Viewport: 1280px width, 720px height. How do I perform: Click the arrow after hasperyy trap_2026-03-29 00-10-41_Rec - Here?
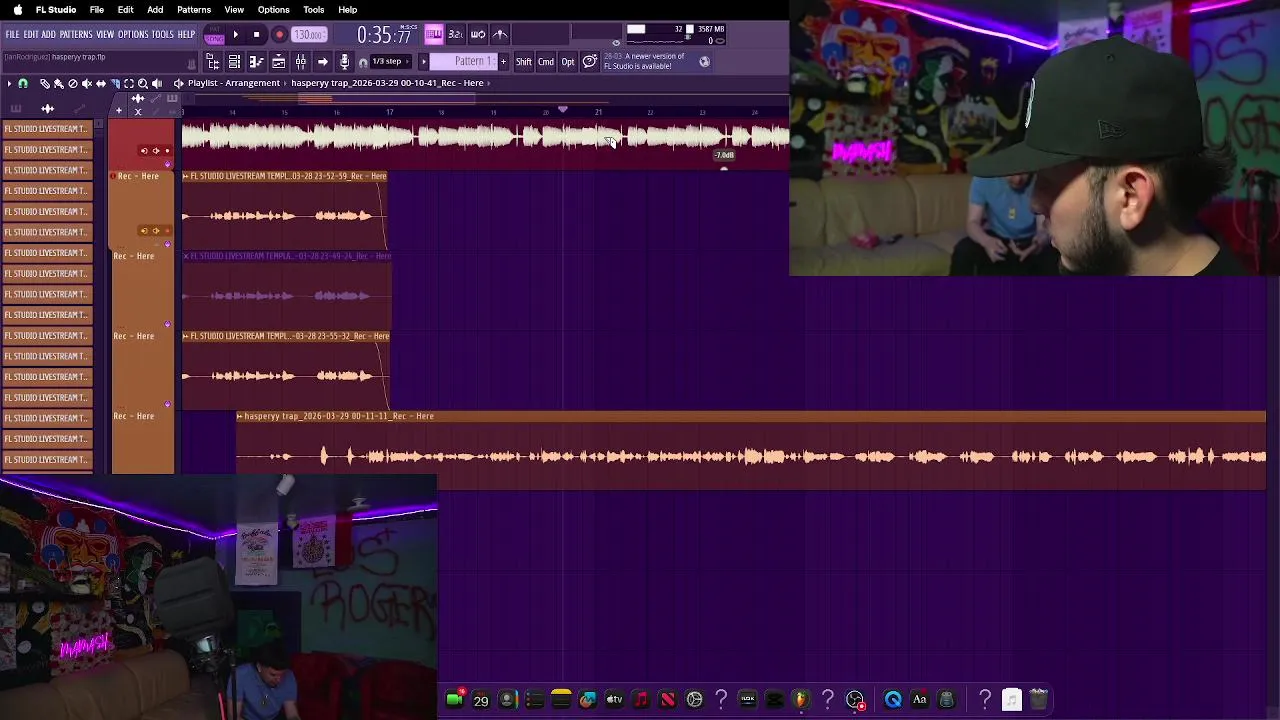(488, 84)
